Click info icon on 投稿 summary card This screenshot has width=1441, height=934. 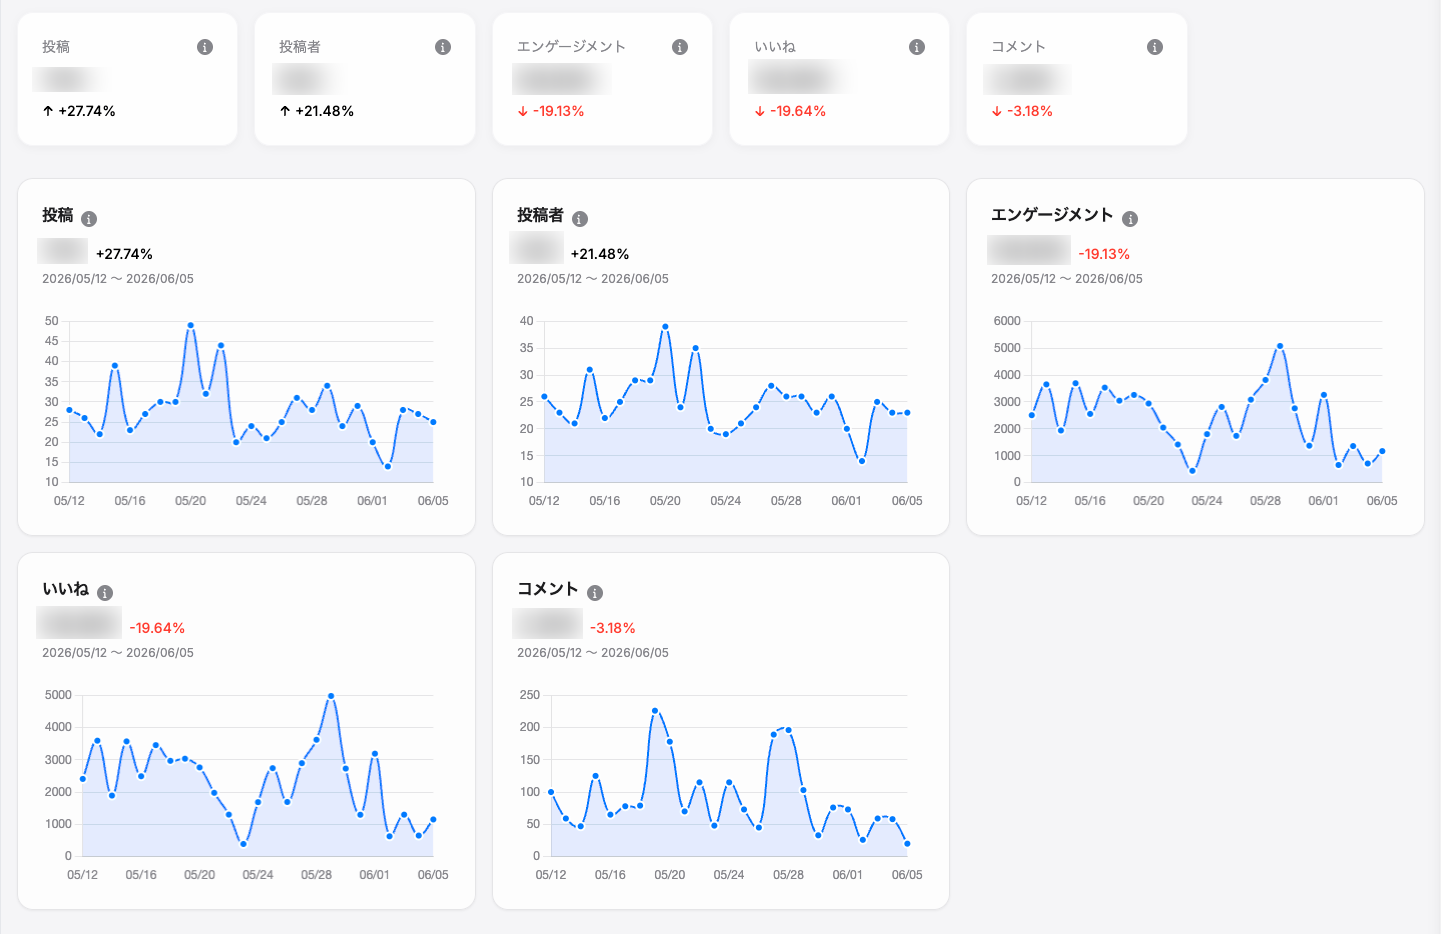click(205, 47)
